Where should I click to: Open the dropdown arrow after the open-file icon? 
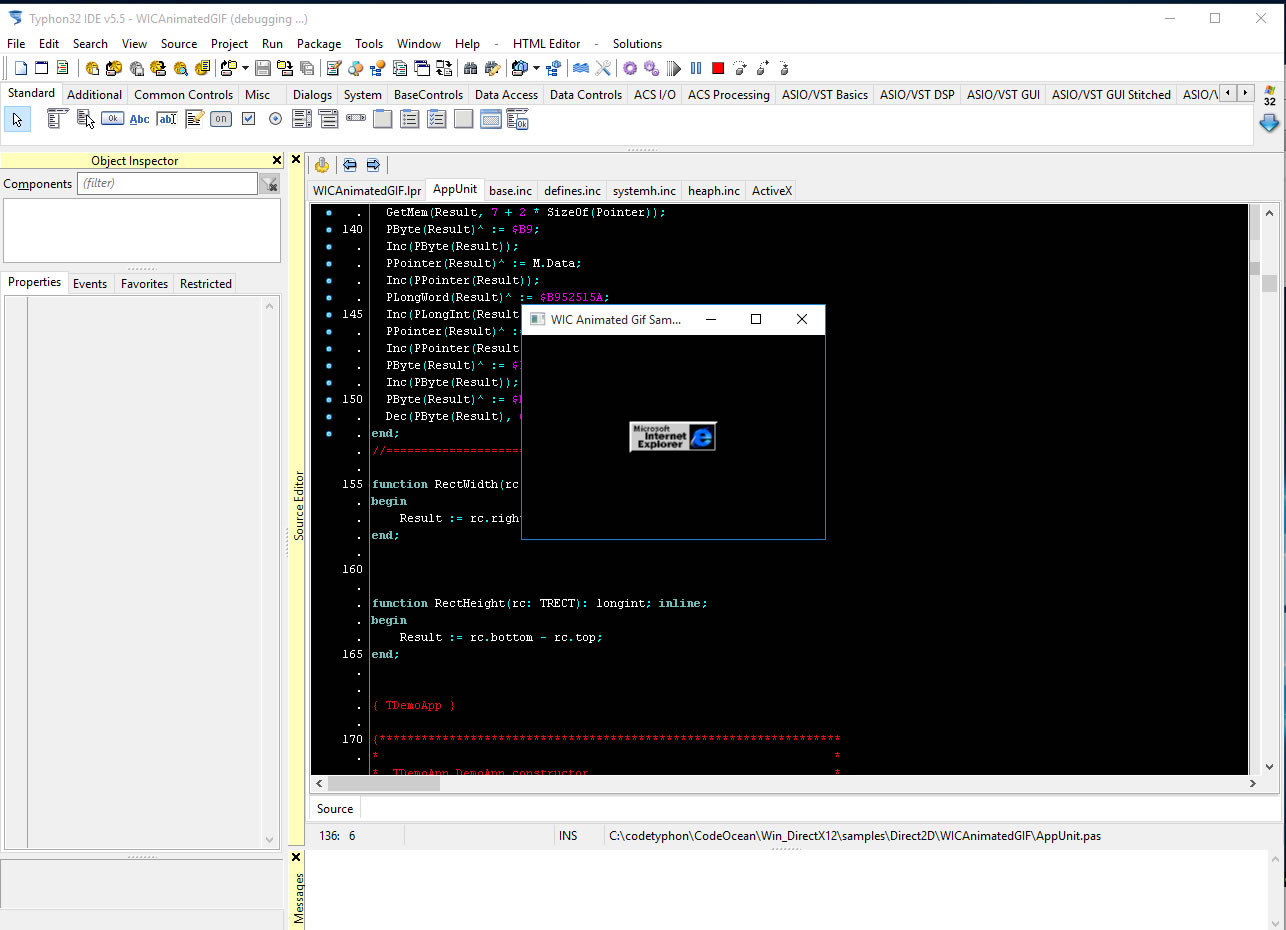245,68
